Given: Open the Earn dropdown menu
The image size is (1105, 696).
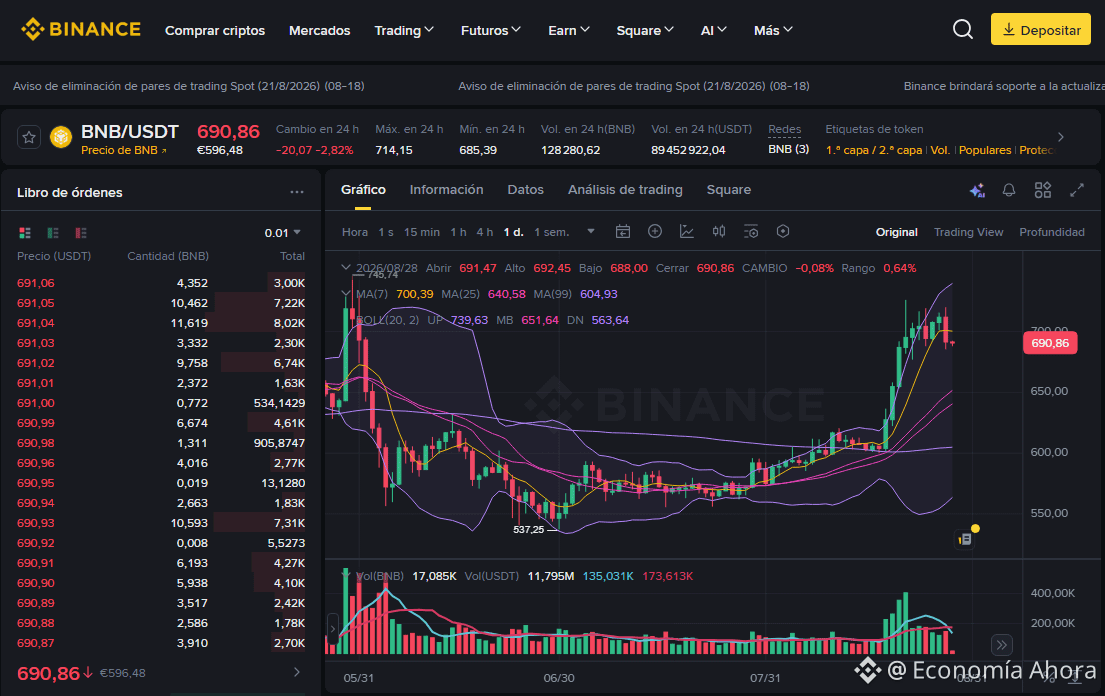Looking at the screenshot, I should click(569, 30).
